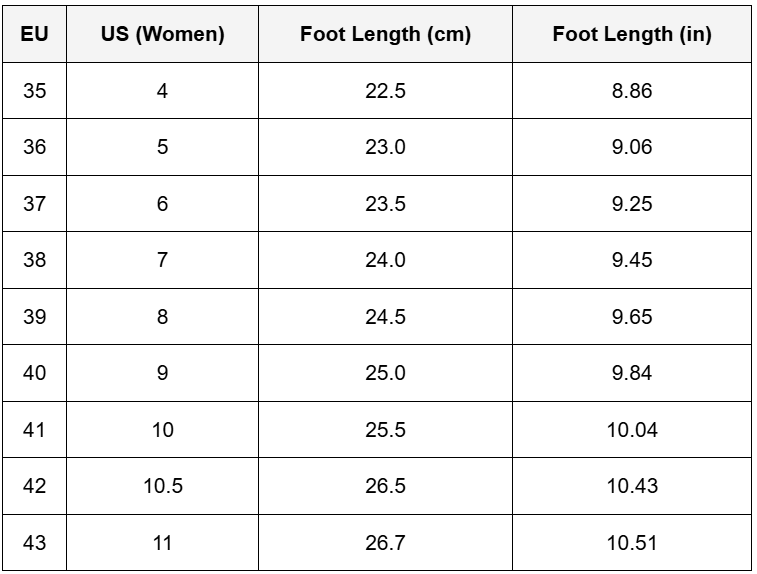757x574 pixels.
Task: Select the 23.5 cm foot length cell
Action: coord(385,204)
